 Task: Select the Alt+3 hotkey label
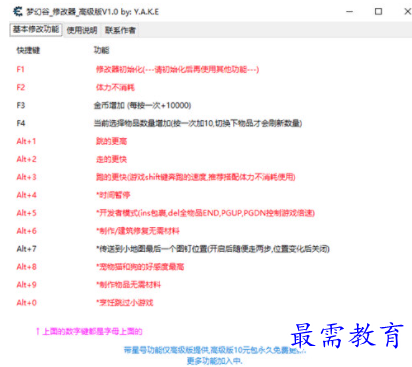(x=26, y=177)
